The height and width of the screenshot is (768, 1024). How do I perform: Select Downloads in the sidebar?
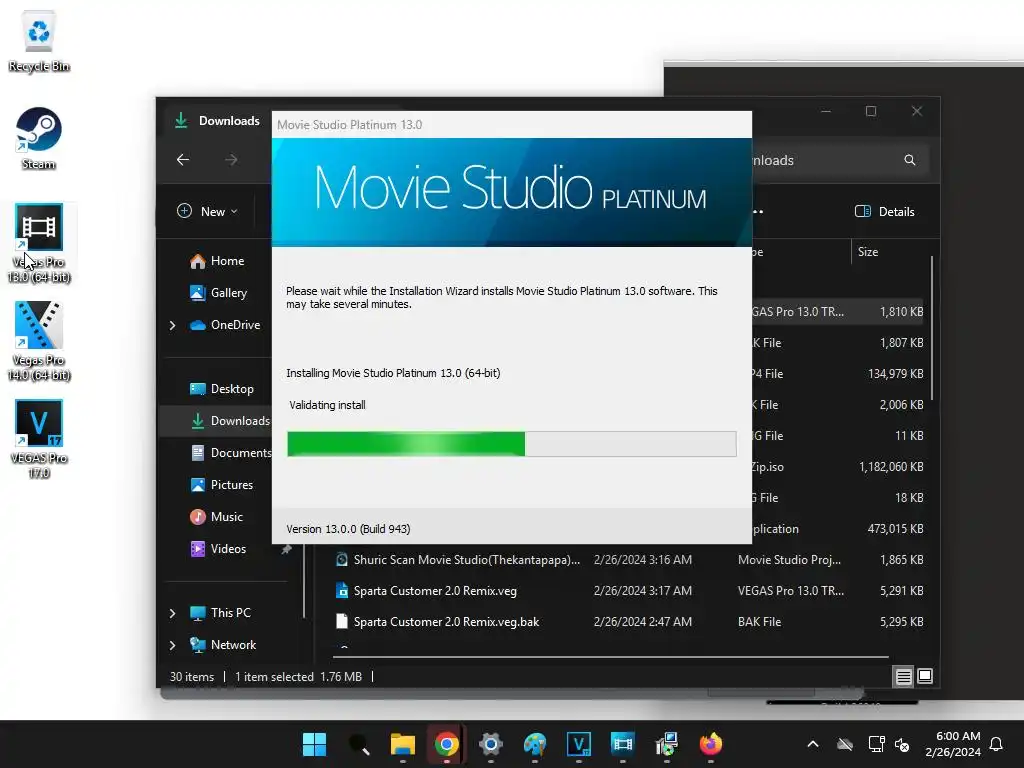pos(230,421)
